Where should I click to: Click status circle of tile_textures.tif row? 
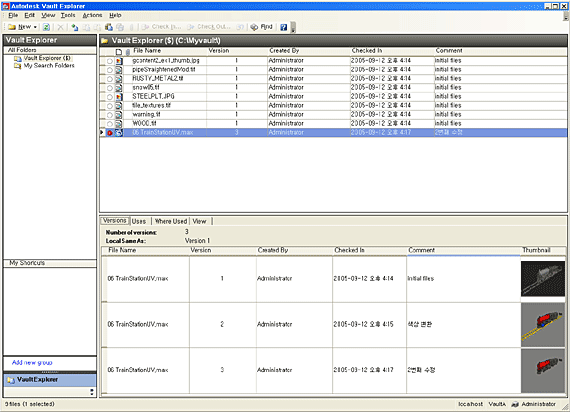(109, 106)
